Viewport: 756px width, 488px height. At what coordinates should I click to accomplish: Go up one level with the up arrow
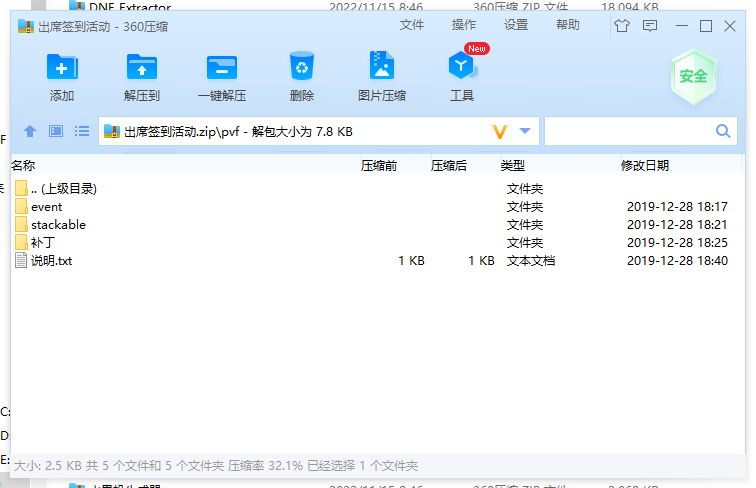pyautogui.click(x=30, y=132)
